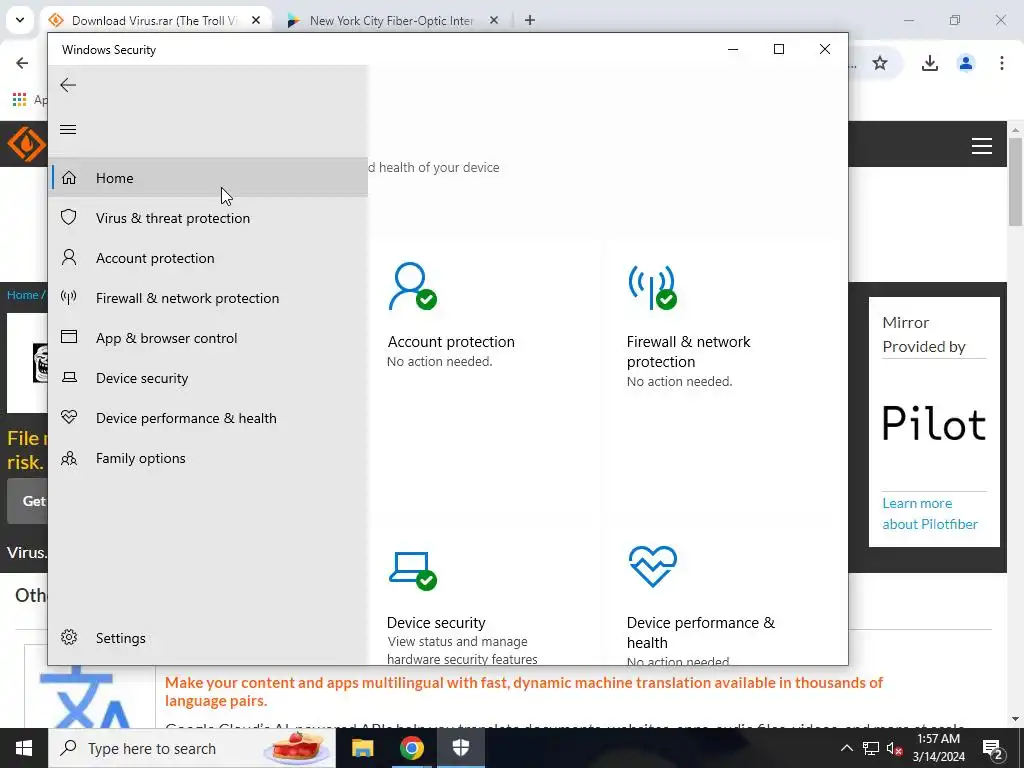Screen dimensions: 1024x768
Task: Open Firewall & network protection sidebar entry
Action: coord(208,298)
